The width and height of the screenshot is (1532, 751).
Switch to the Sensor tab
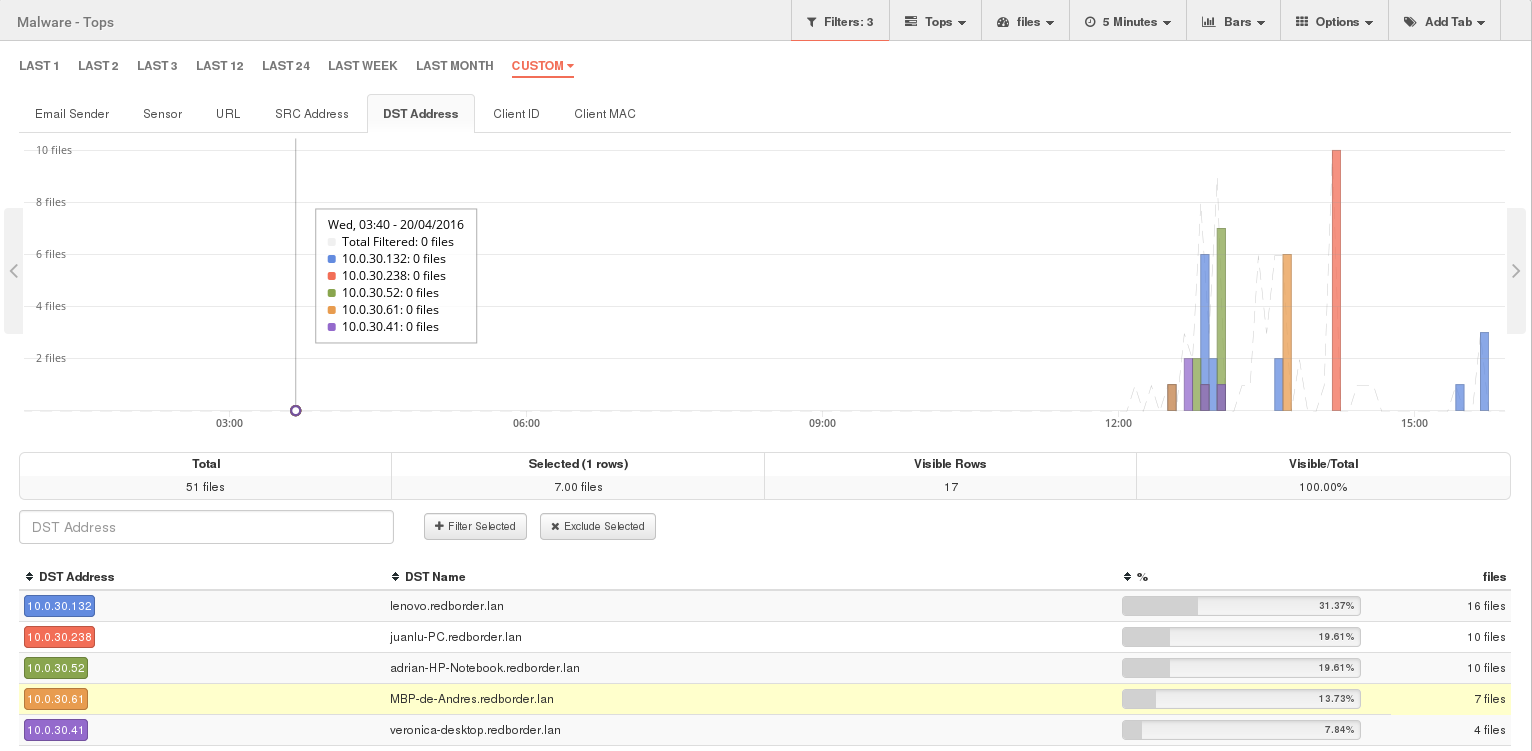(x=162, y=114)
